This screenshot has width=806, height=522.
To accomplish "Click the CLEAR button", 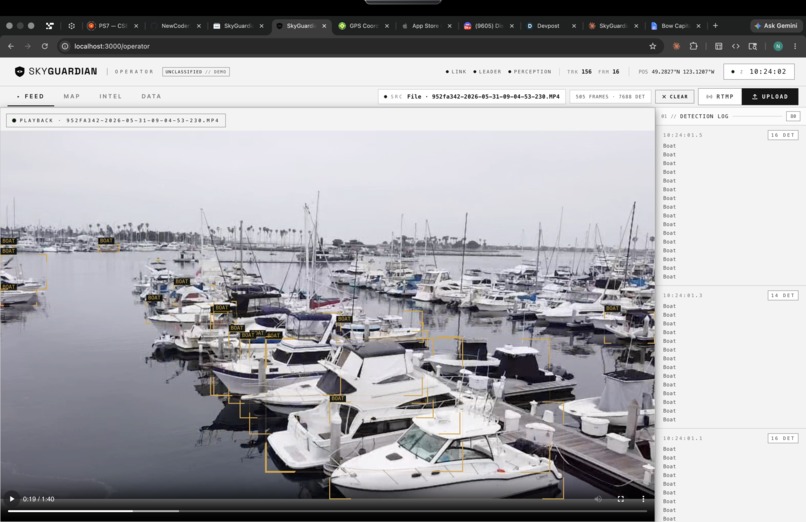I will pos(674,97).
